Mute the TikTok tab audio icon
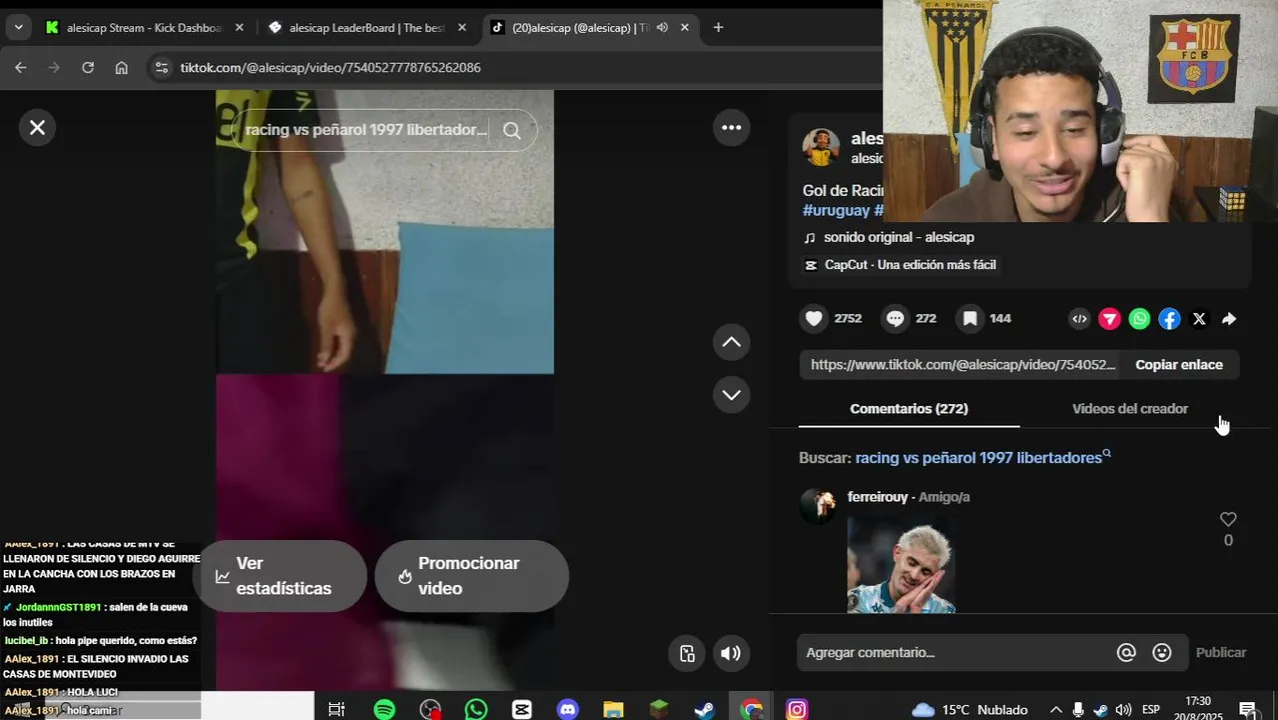1278x720 pixels. pos(662,28)
